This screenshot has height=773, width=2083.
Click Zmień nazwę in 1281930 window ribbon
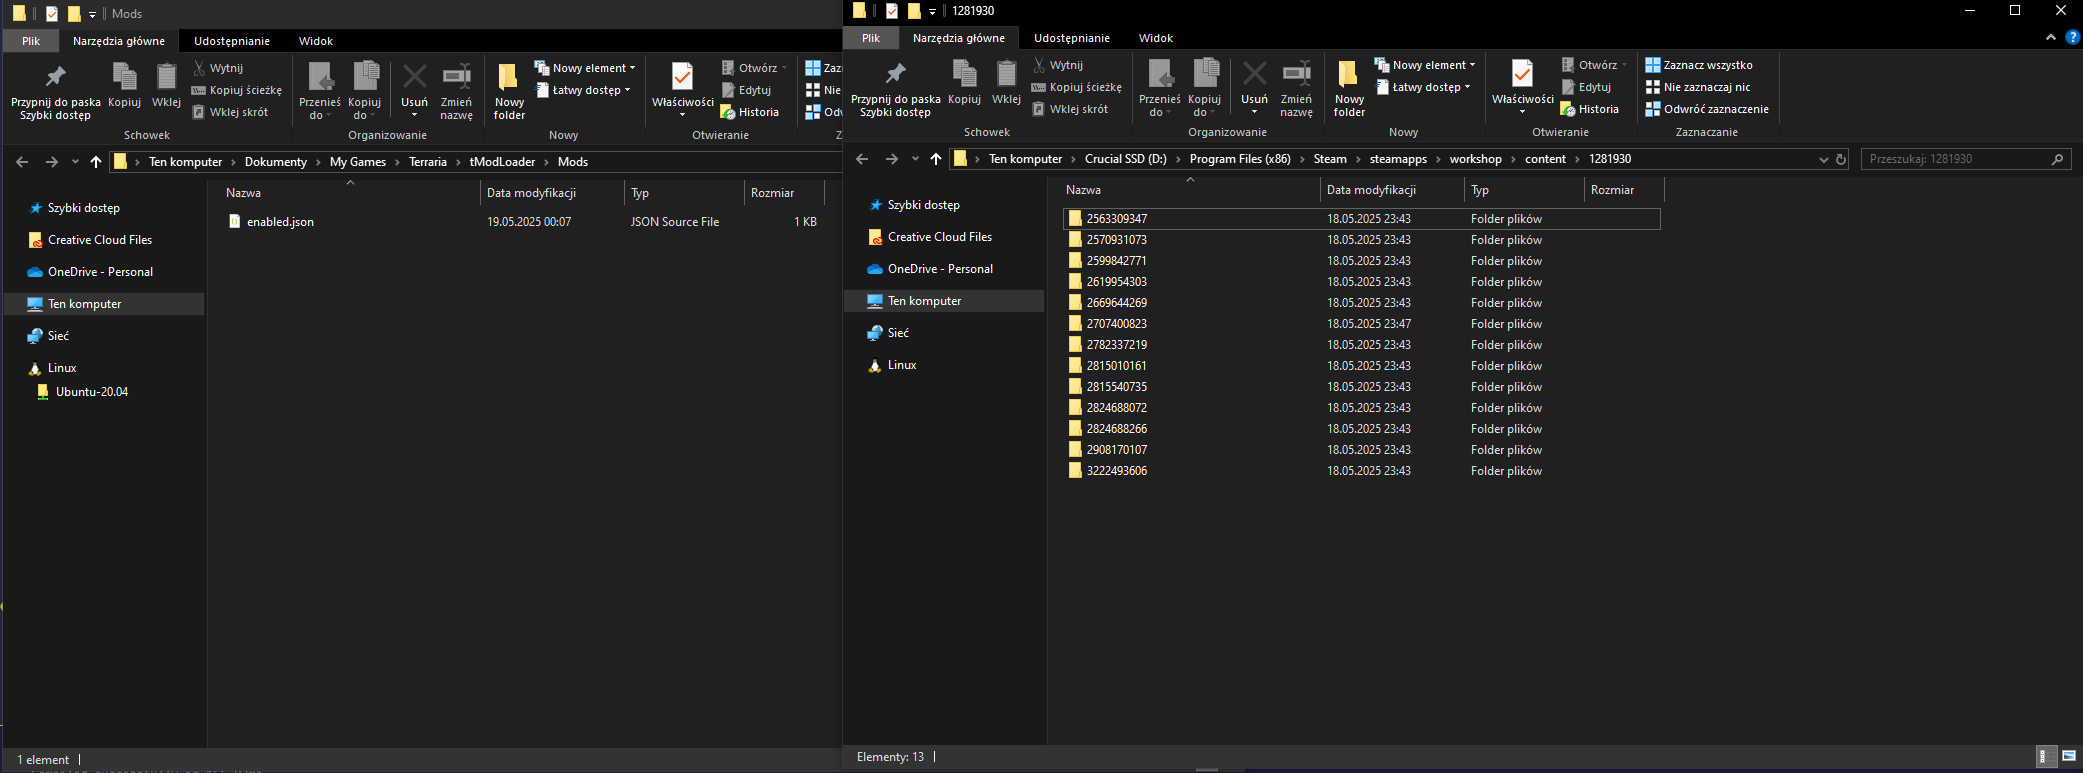pyautogui.click(x=1296, y=89)
